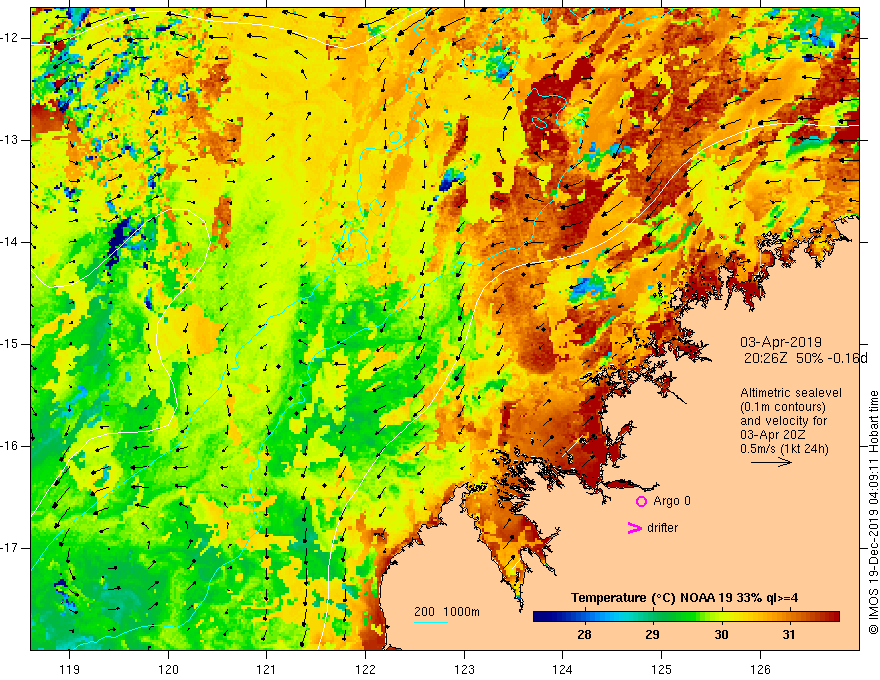Click the longitude label 124
The width and height of the screenshot is (880, 680).
point(562,669)
